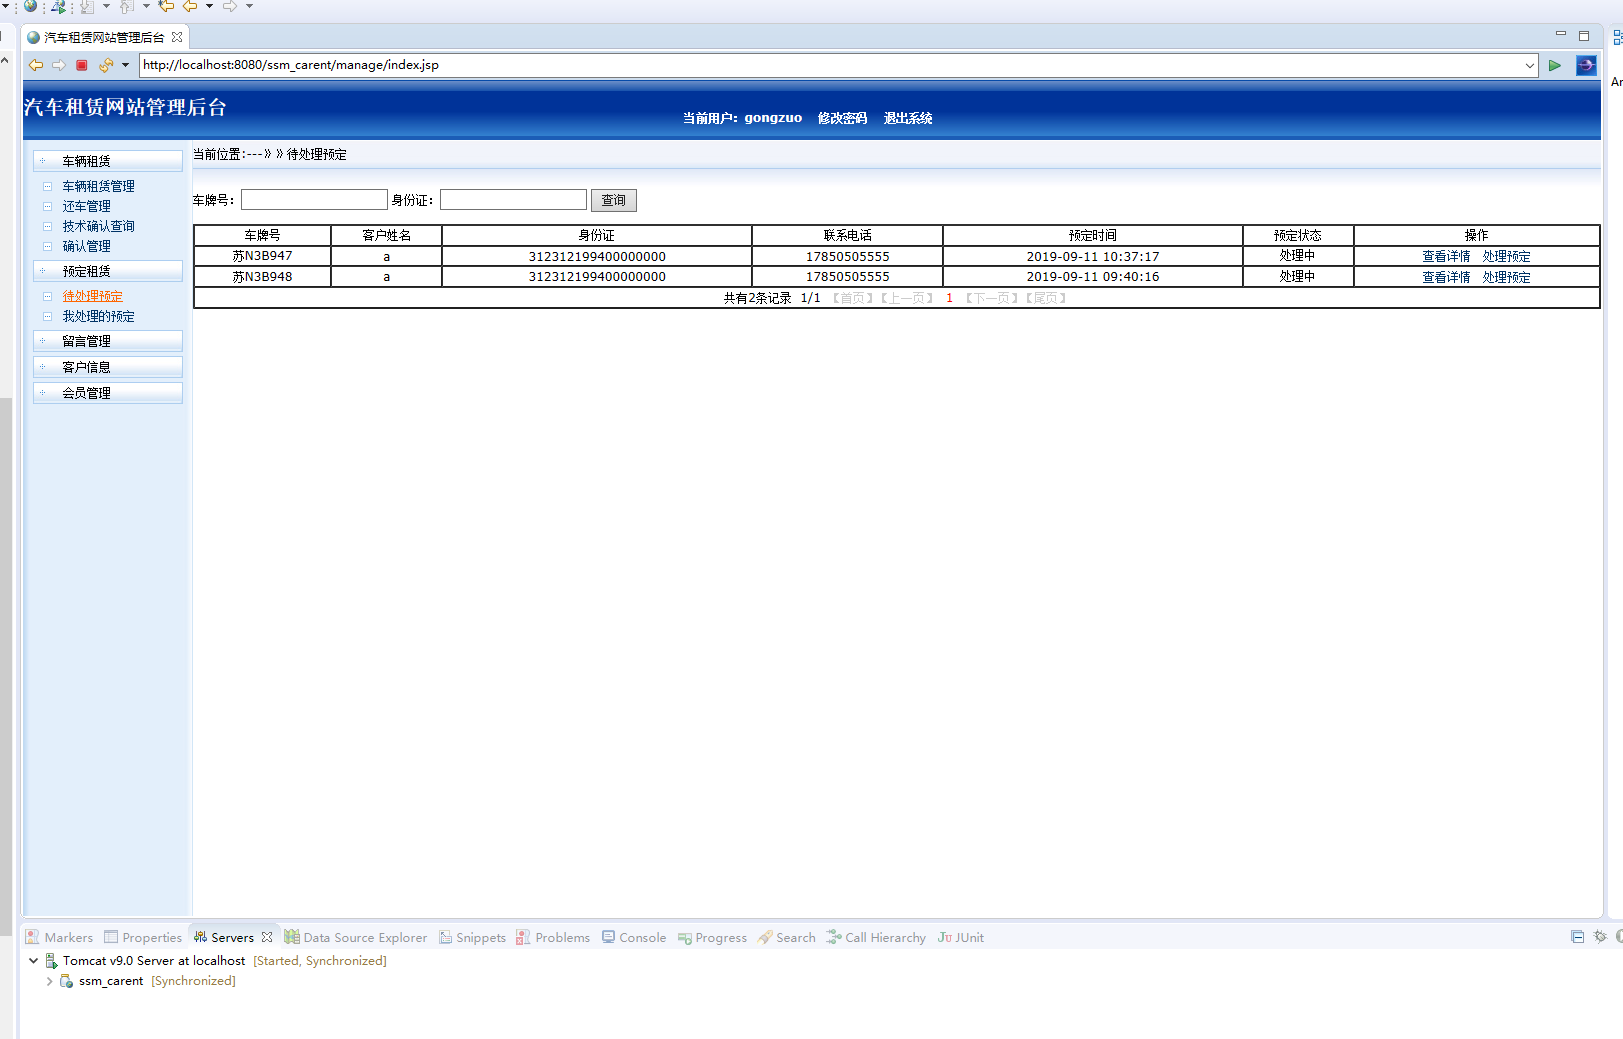Collapse the 预定租赁 sidebar section
Image resolution: width=1623 pixels, height=1039 pixels.
[x=43, y=271]
